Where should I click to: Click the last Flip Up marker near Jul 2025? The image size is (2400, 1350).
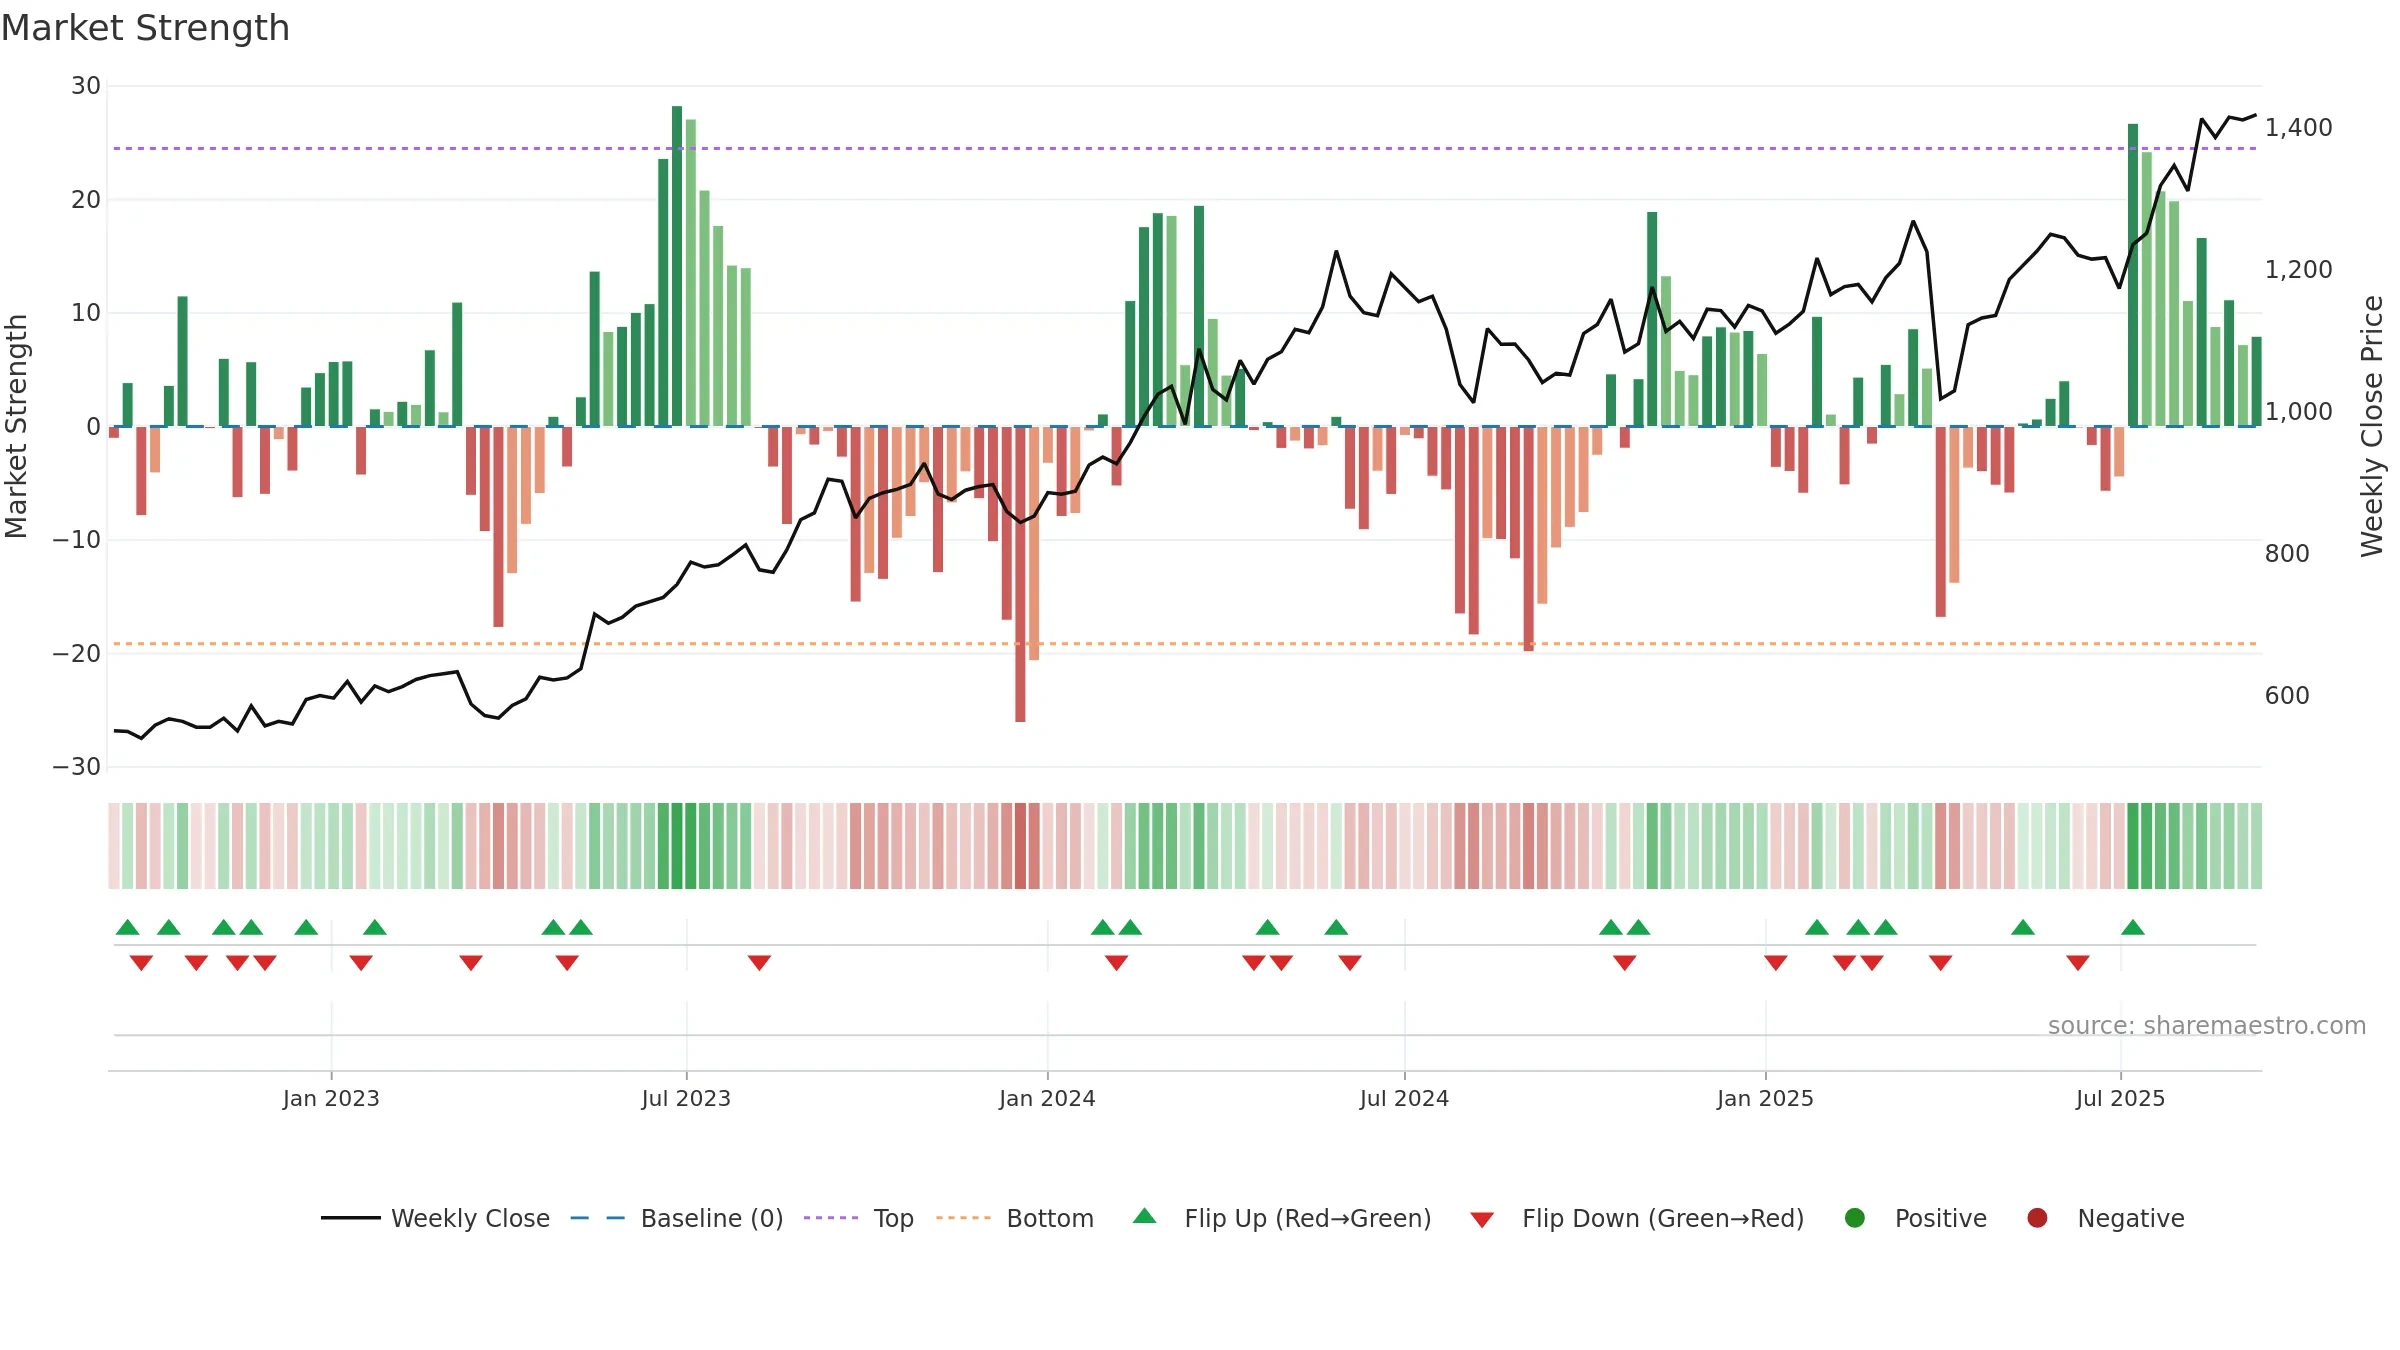[2133, 927]
